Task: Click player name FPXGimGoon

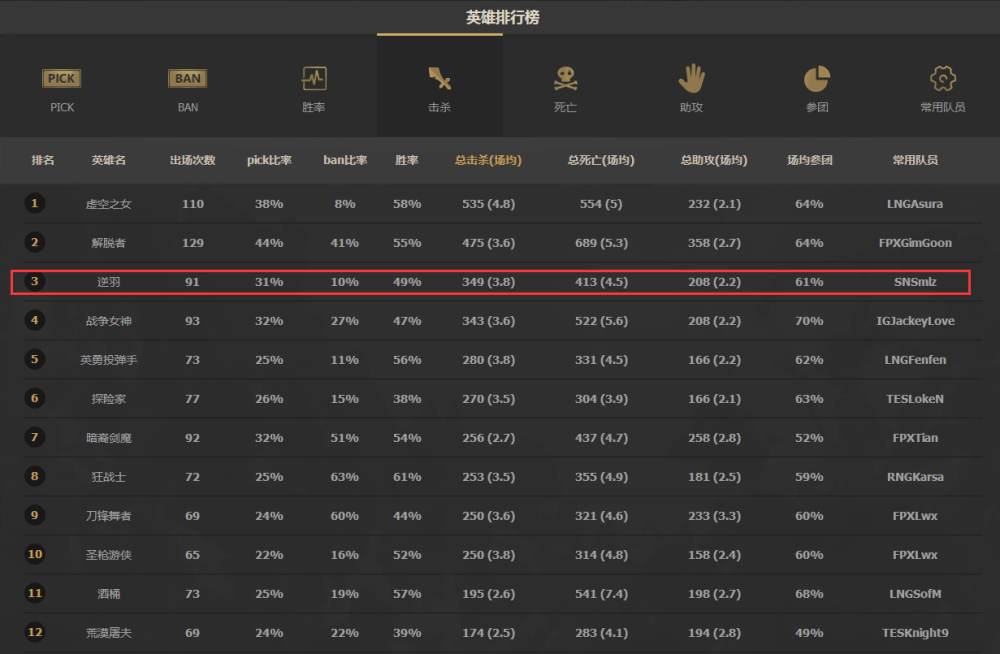Action: click(x=915, y=243)
